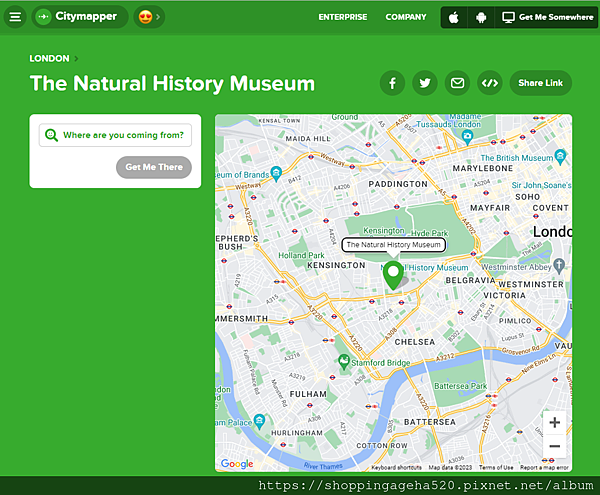The image size is (600, 495).
Task: Click The Natural History Museum heading
Action: coord(172,83)
